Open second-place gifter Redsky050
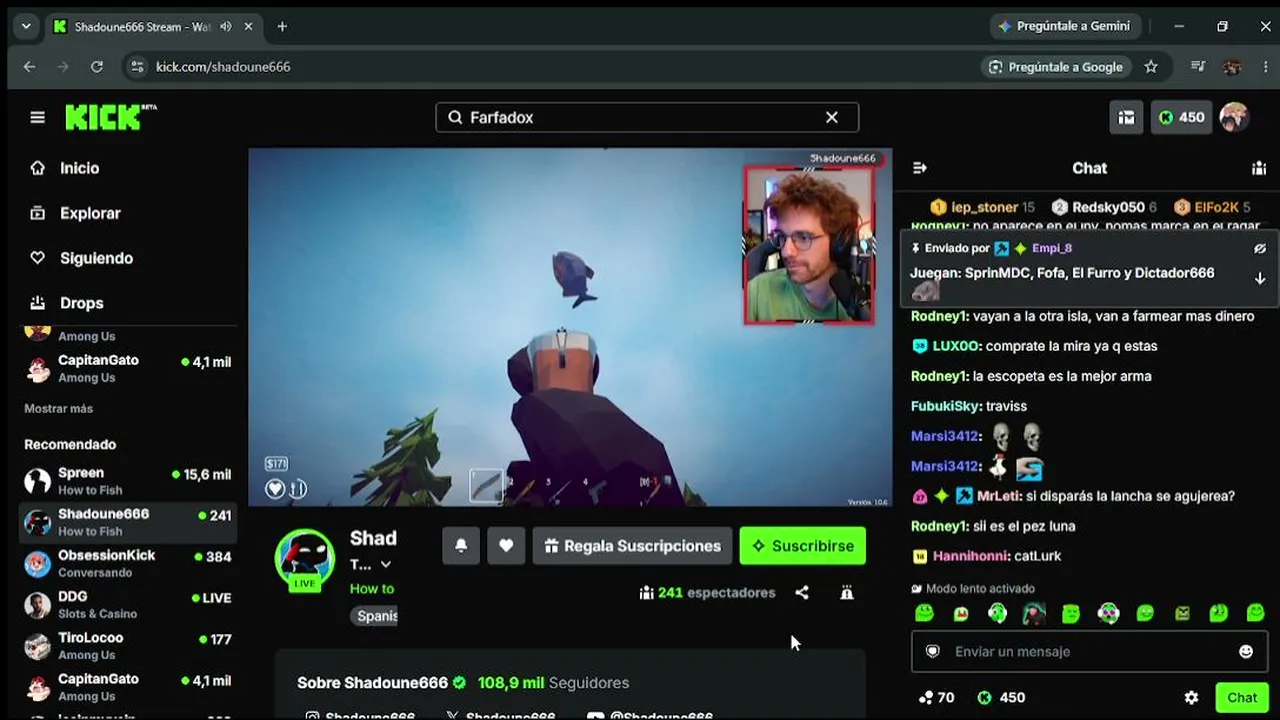1280x720 pixels. 1104,207
